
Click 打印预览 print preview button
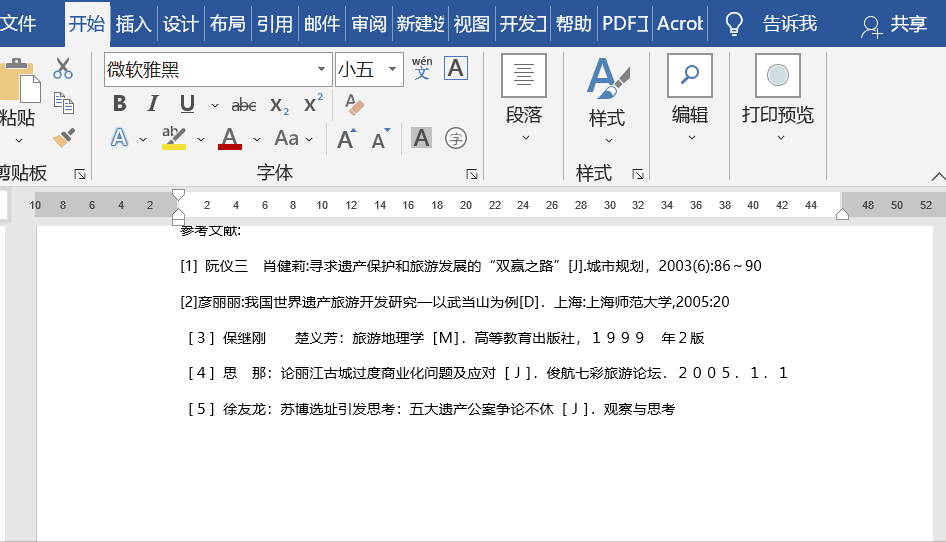(x=778, y=98)
